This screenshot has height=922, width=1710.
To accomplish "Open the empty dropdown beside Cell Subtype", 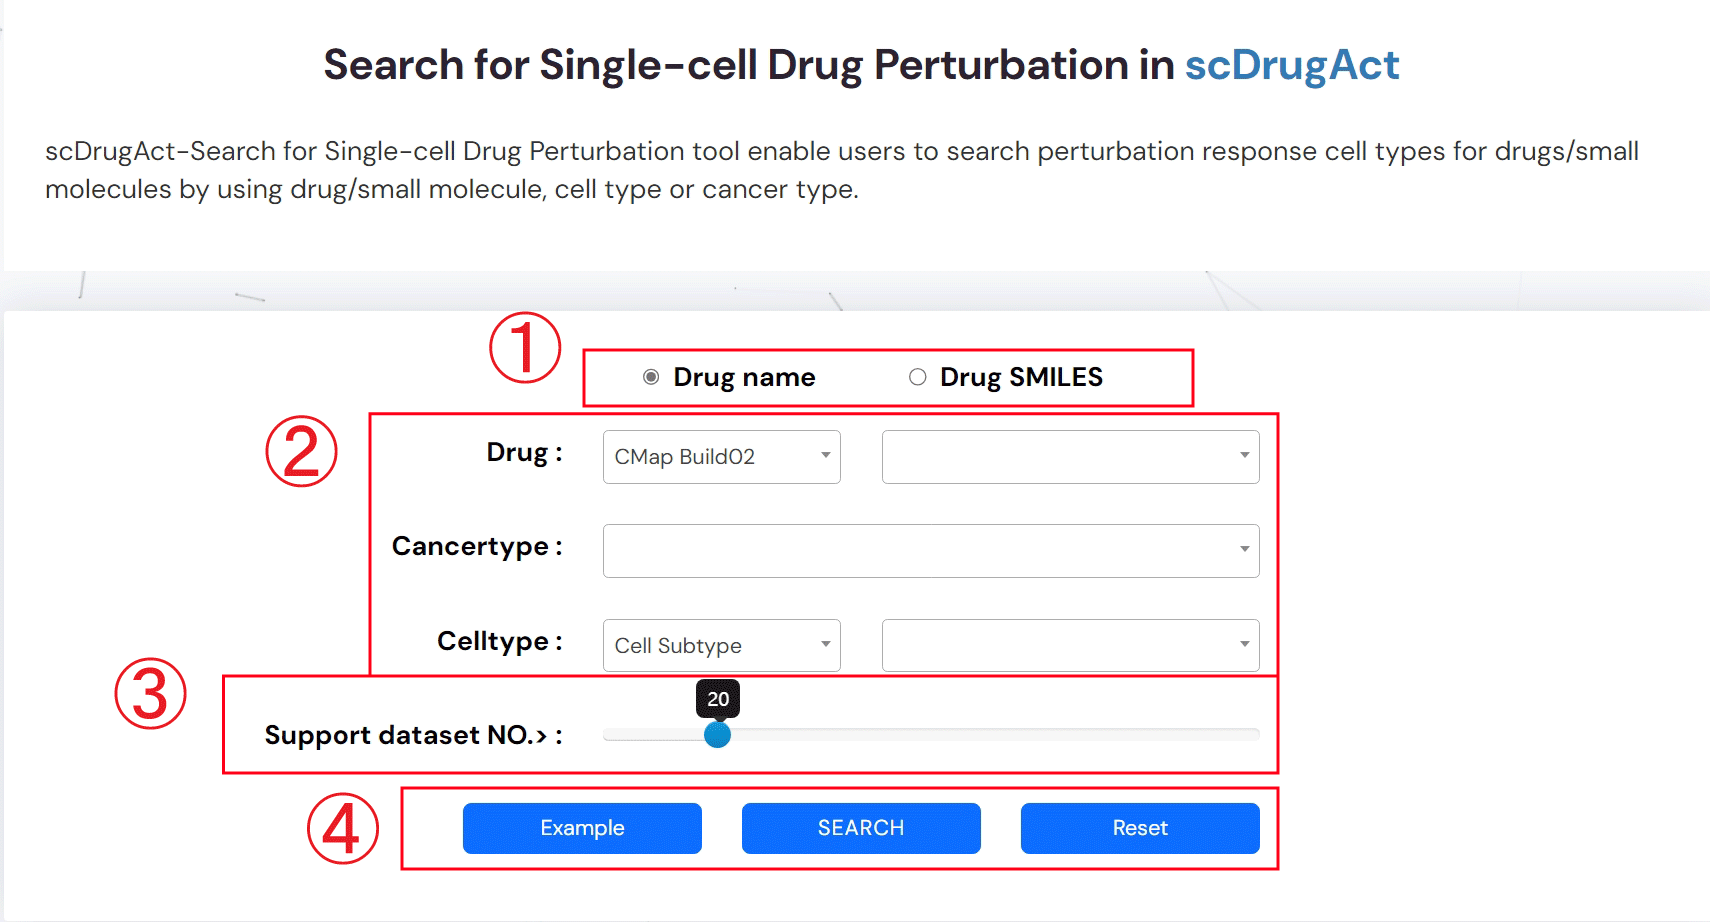I will pyautogui.click(x=1070, y=646).
